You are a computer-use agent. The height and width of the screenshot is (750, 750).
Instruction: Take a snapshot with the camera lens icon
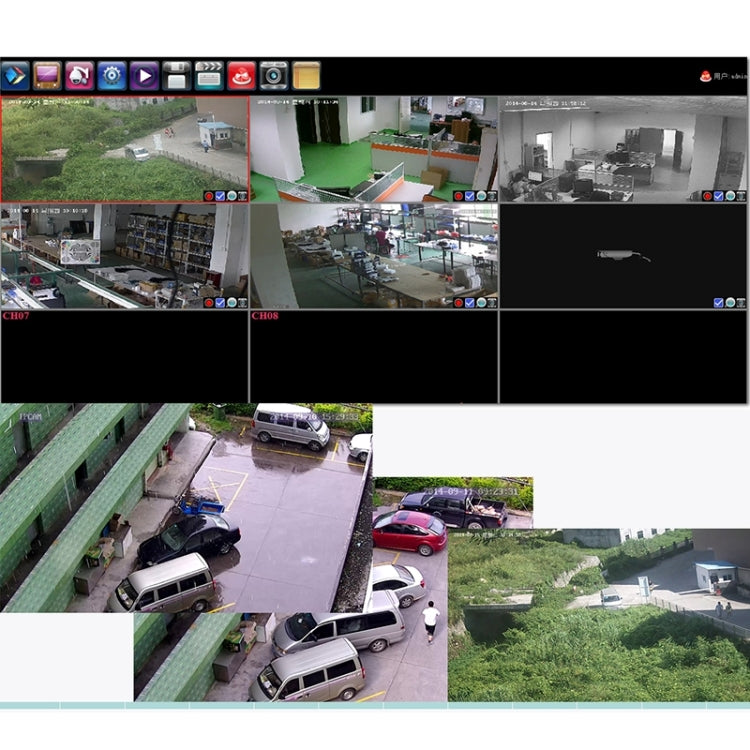[x=273, y=76]
